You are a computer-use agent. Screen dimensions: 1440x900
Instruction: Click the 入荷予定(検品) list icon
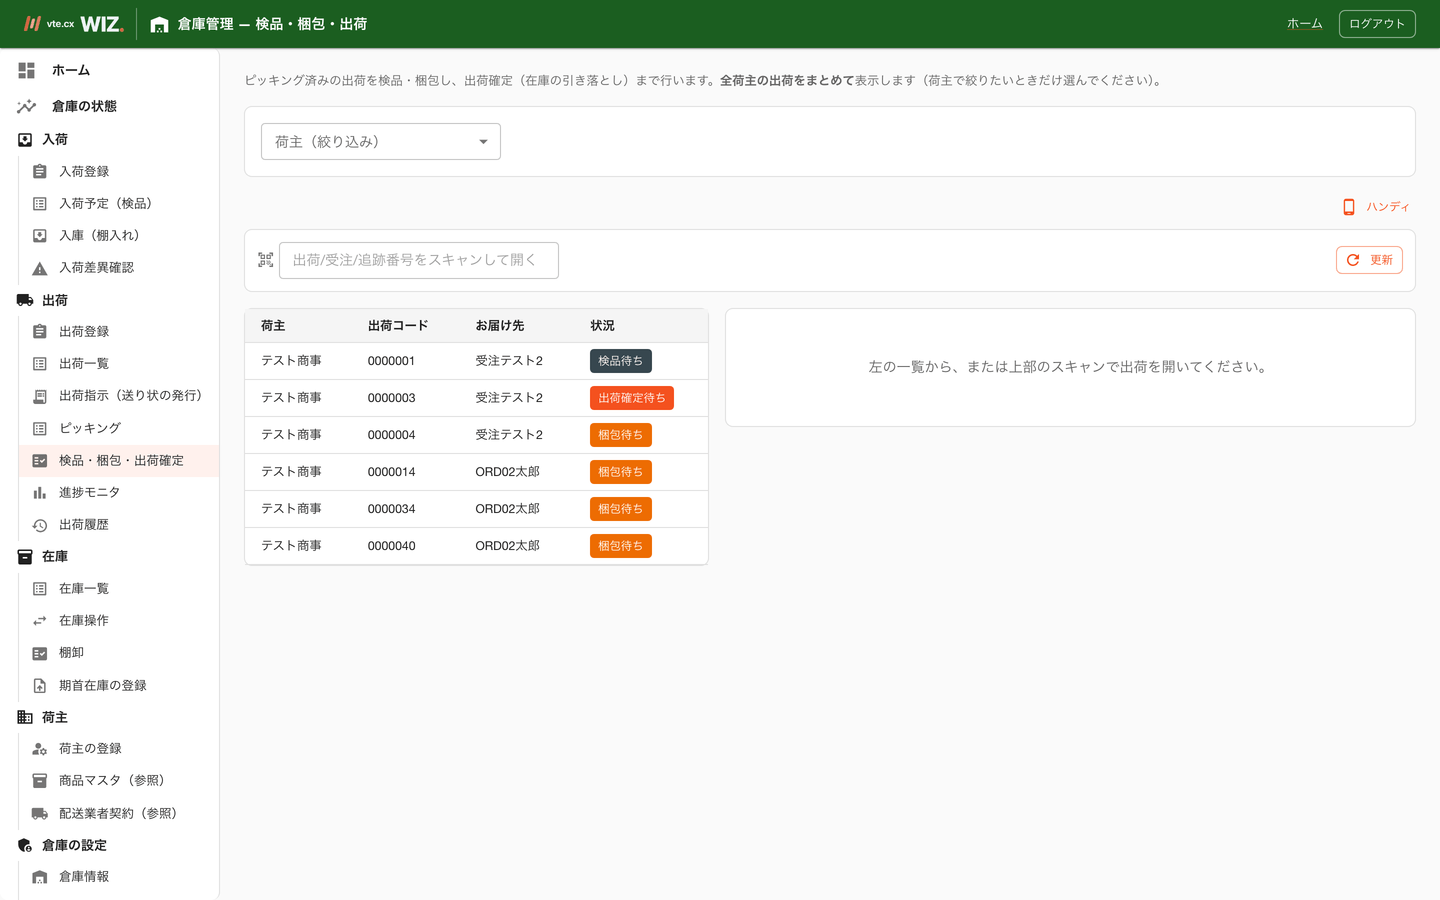[x=40, y=204]
